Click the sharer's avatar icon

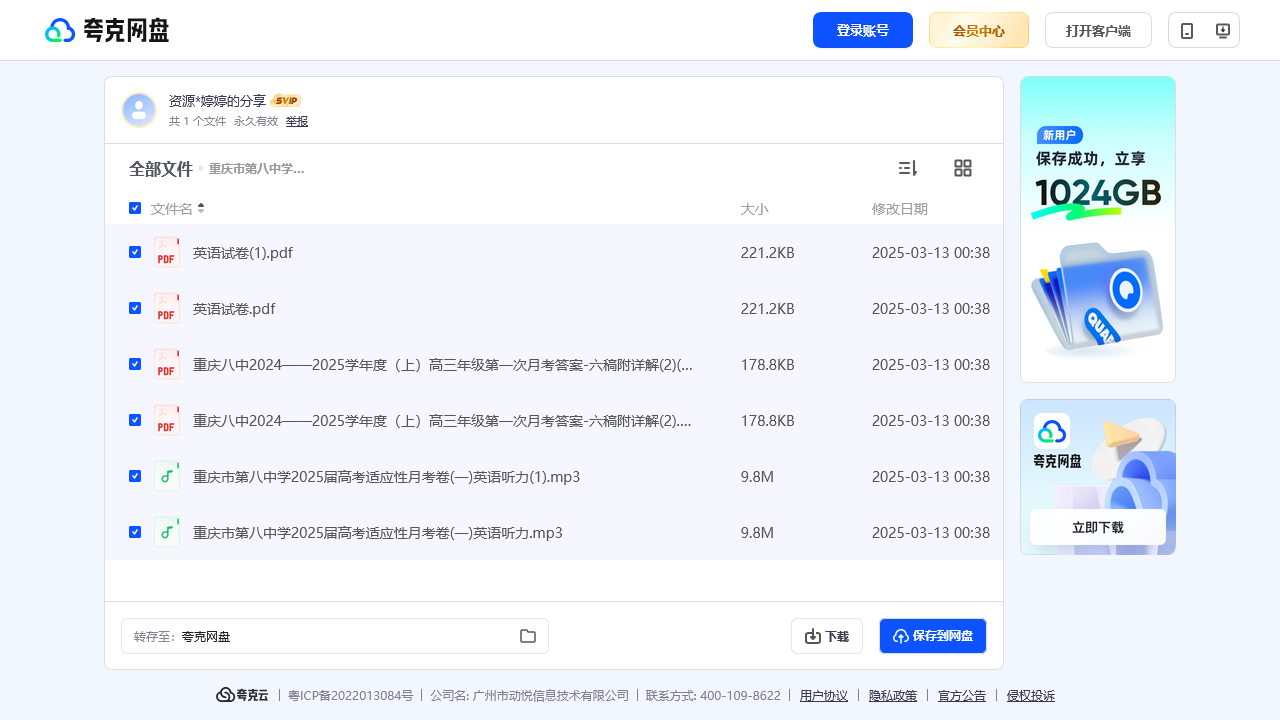tap(139, 110)
